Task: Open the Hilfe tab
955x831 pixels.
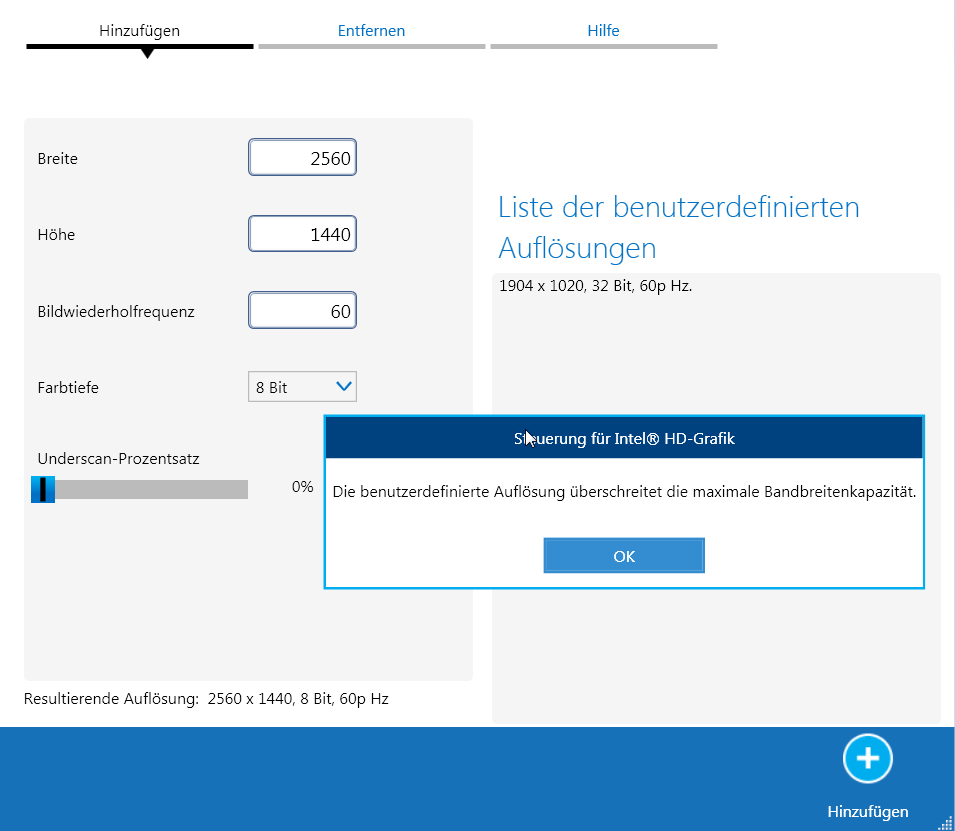Action: pyautogui.click(x=603, y=30)
